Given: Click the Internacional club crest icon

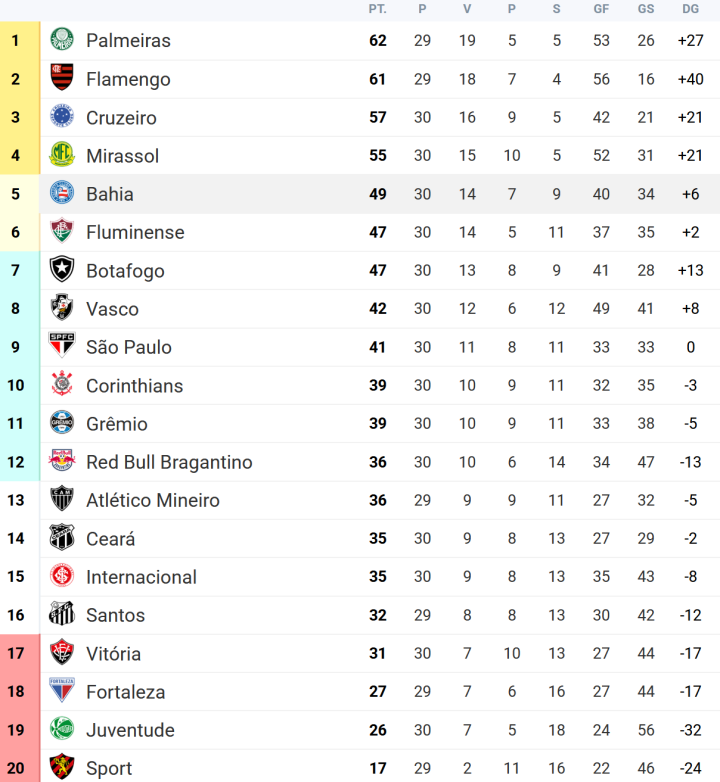Looking at the screenshot, I should pos(62,577).
